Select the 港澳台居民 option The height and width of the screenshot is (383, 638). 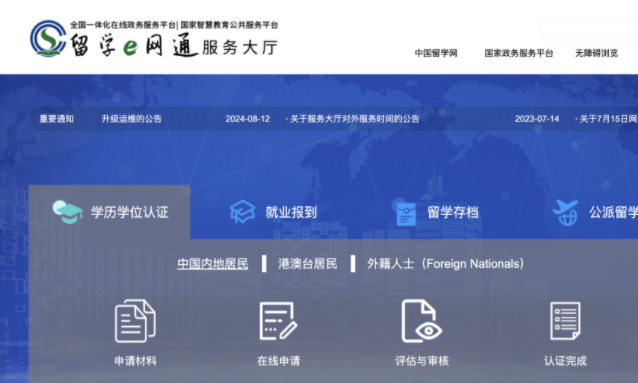[308, 264]
